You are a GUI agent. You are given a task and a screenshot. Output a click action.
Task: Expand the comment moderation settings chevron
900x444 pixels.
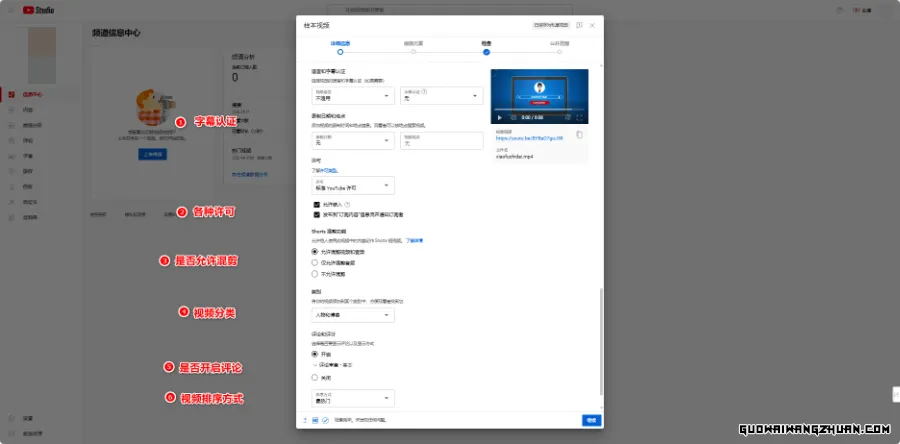pyautogui.click(x=315, y=365)
